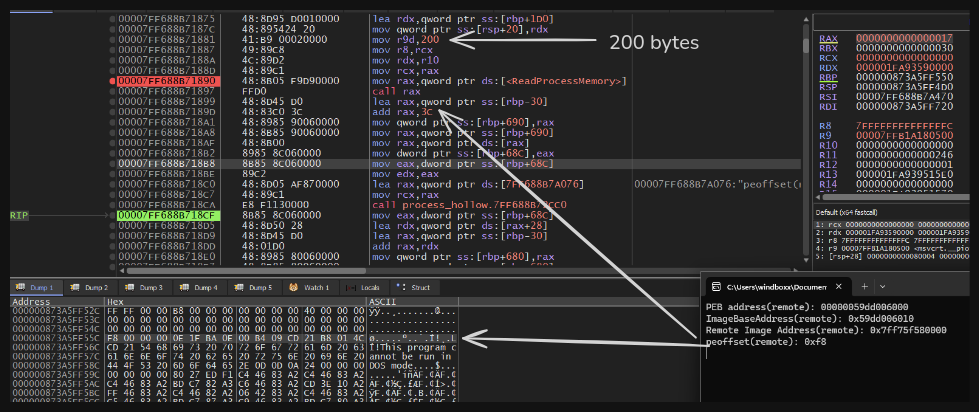979x412 pixels.
Task: Toggle breakpoint dot at address 00007FF688B71875
Action: click(112, 20)
